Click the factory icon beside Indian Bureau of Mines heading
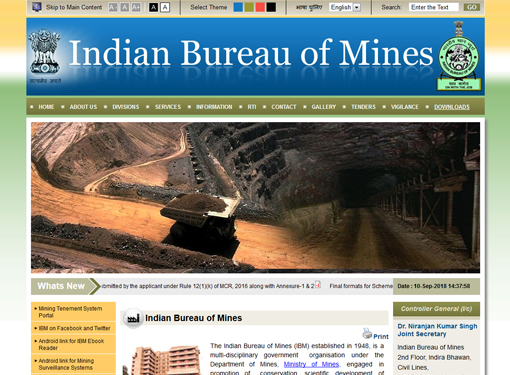This screenshot has height=375, width=510. click(x=133, y=318)
